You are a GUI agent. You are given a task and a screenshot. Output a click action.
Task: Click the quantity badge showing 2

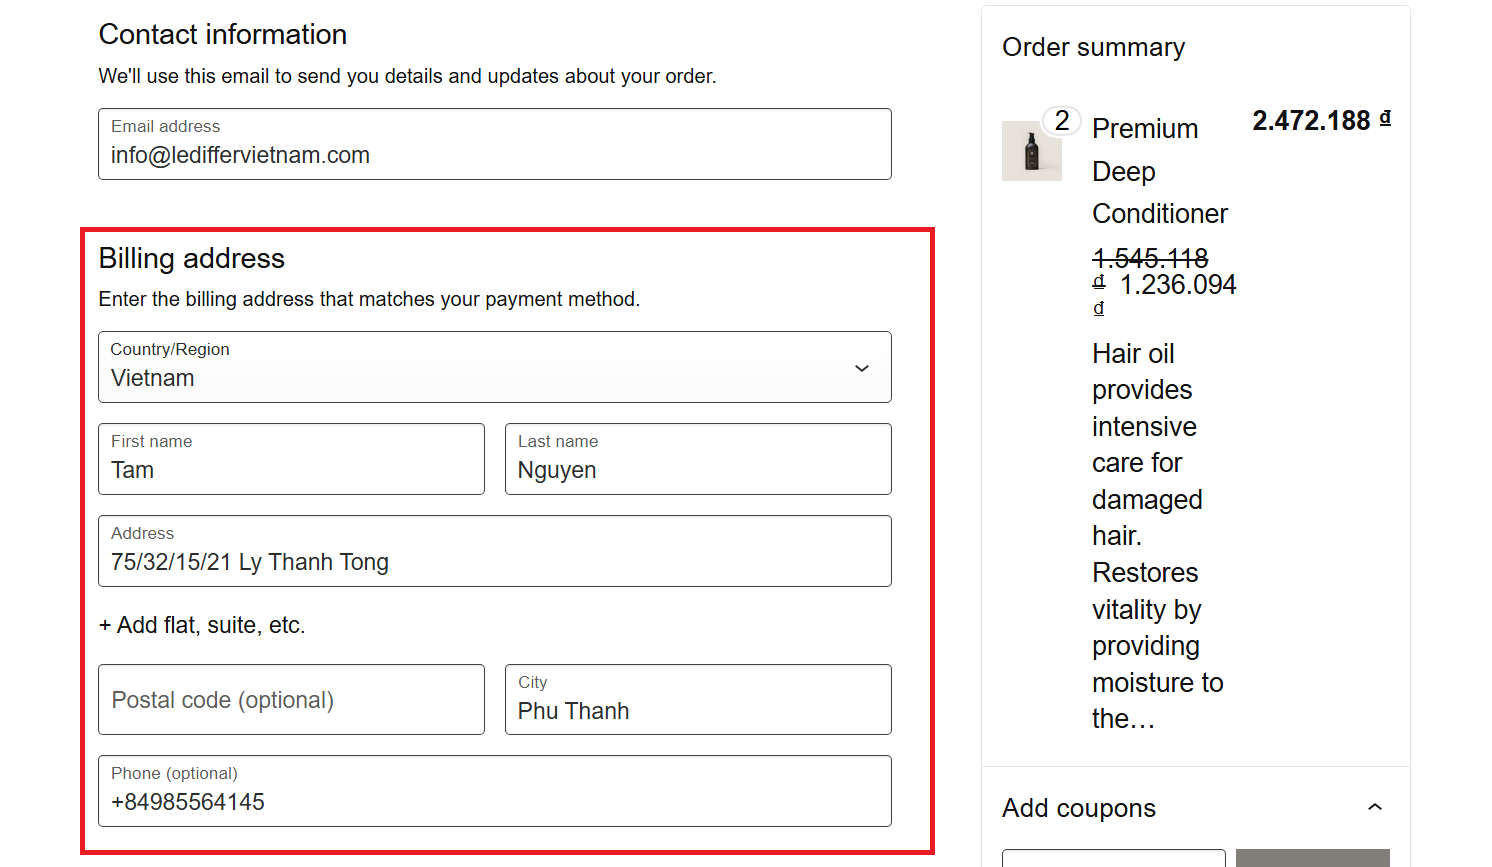click(1061, 121)
